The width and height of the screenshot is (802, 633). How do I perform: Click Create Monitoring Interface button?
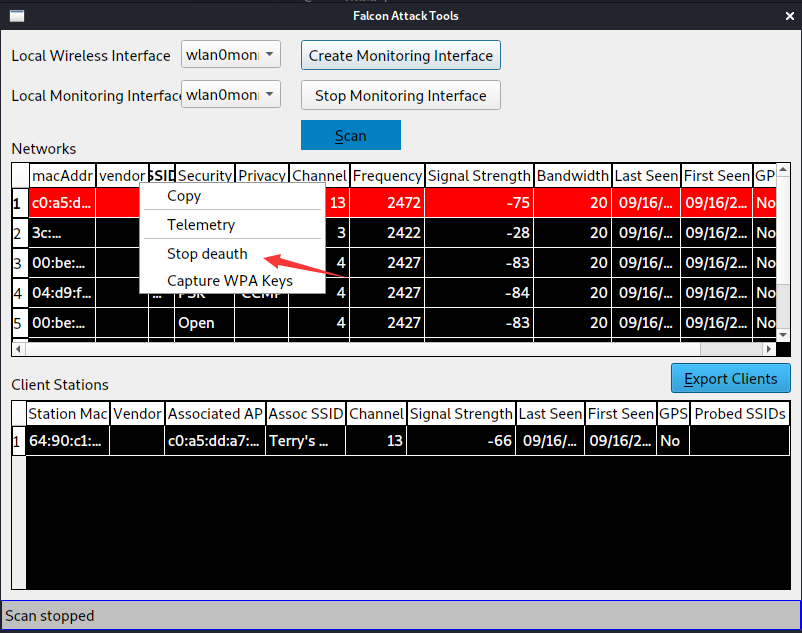pyautogui.click(x=400, y=55)
